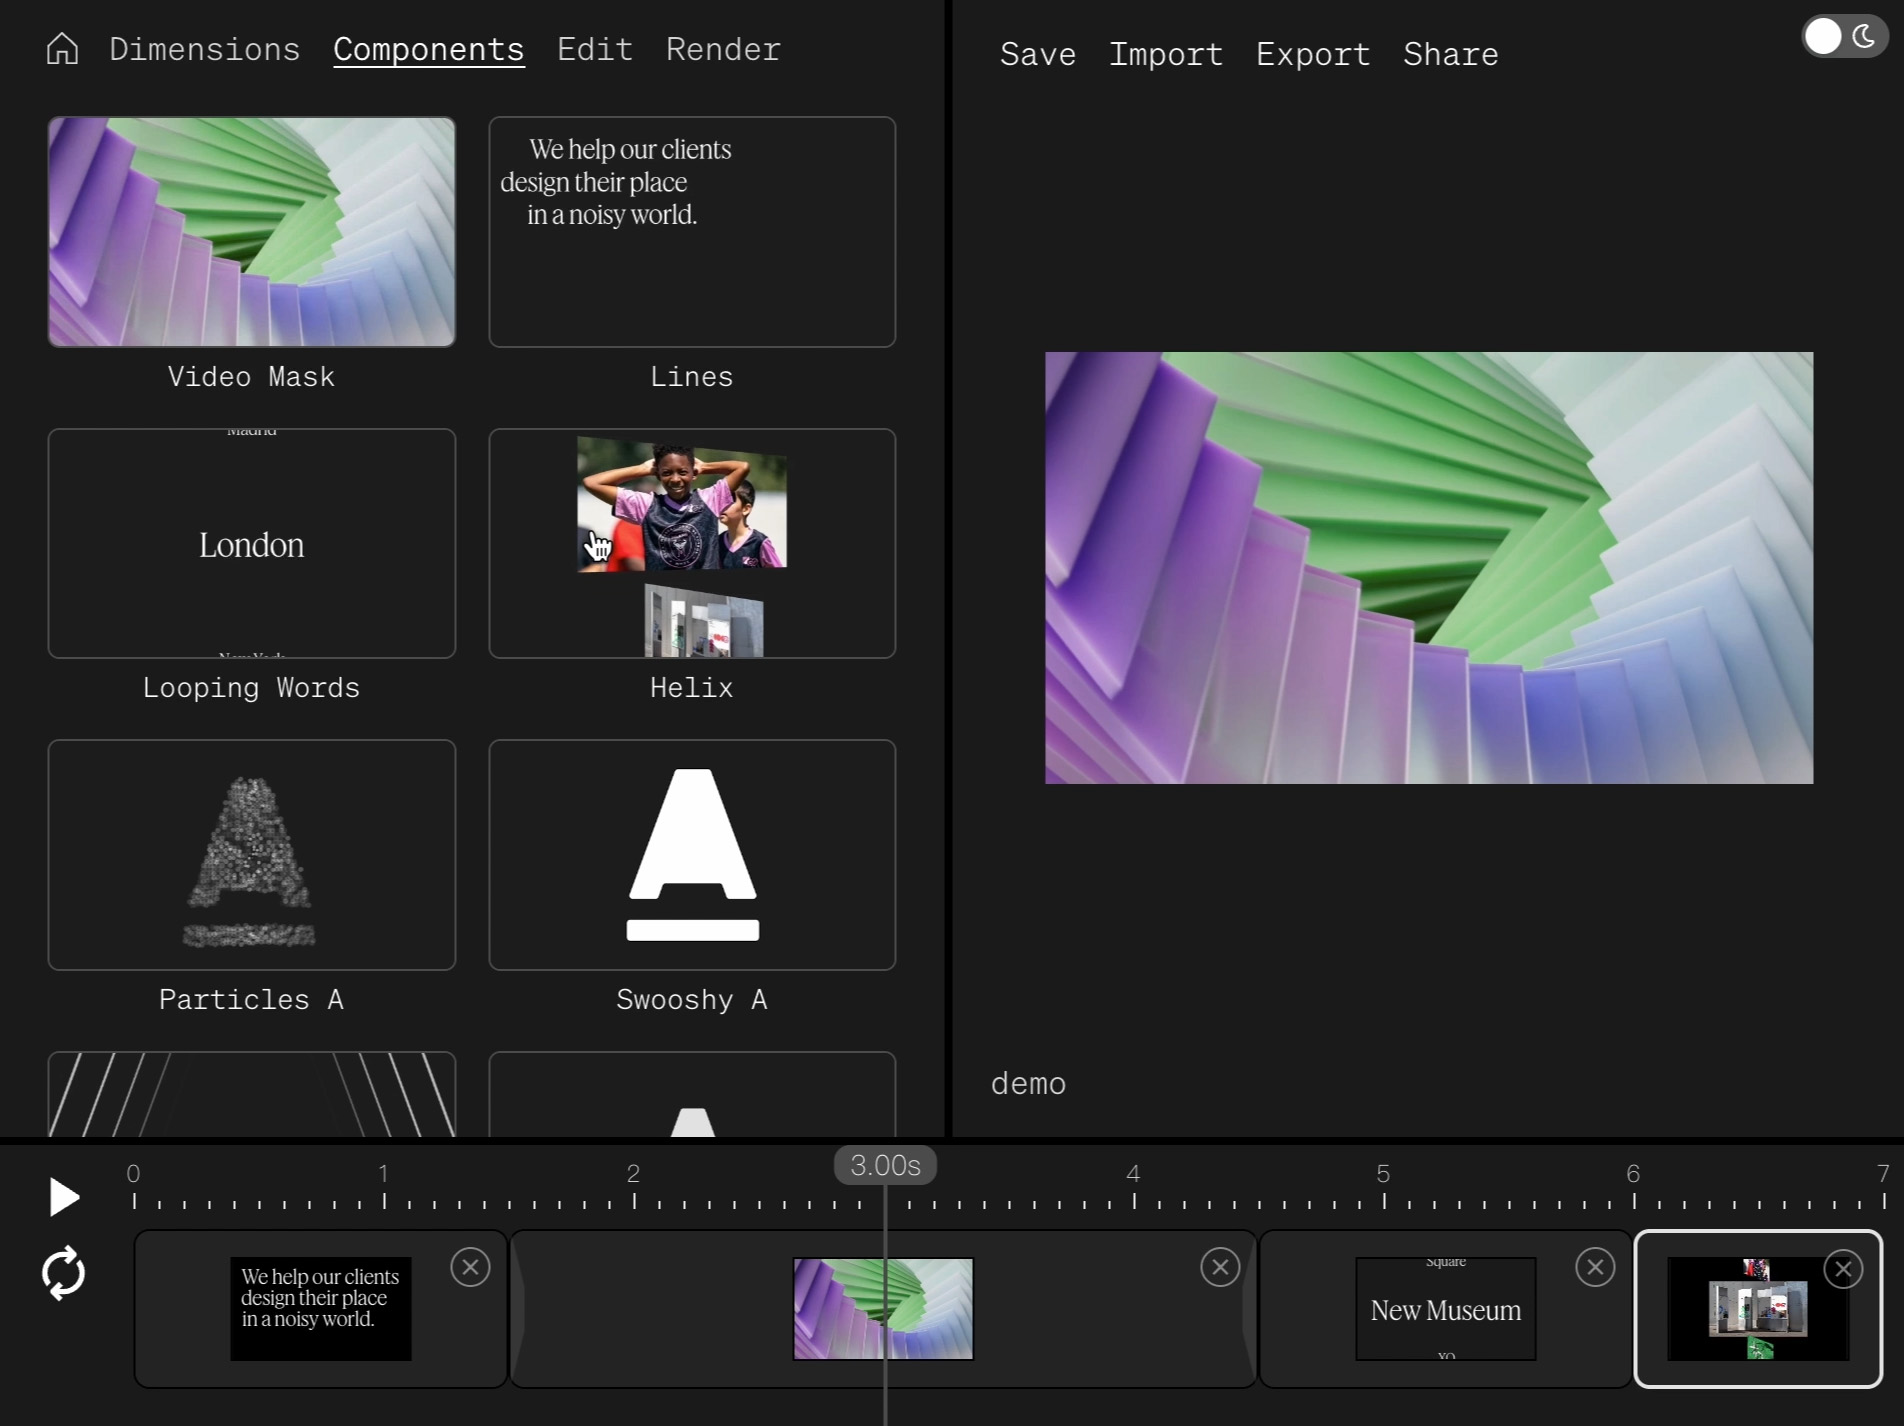
Task: Select the Particles A component
Action: pos(251,855)
